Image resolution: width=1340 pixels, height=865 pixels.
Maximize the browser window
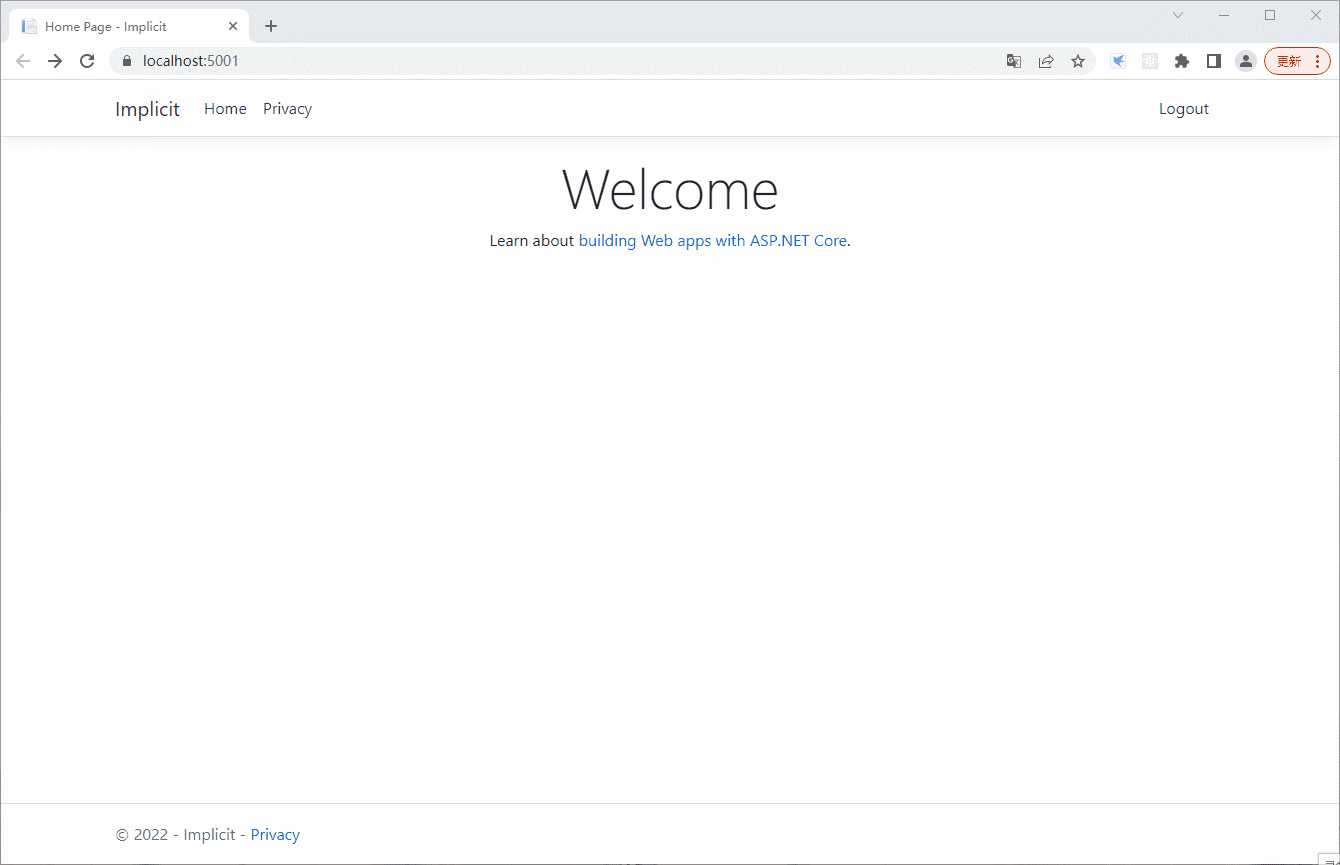coord(1270,15)
